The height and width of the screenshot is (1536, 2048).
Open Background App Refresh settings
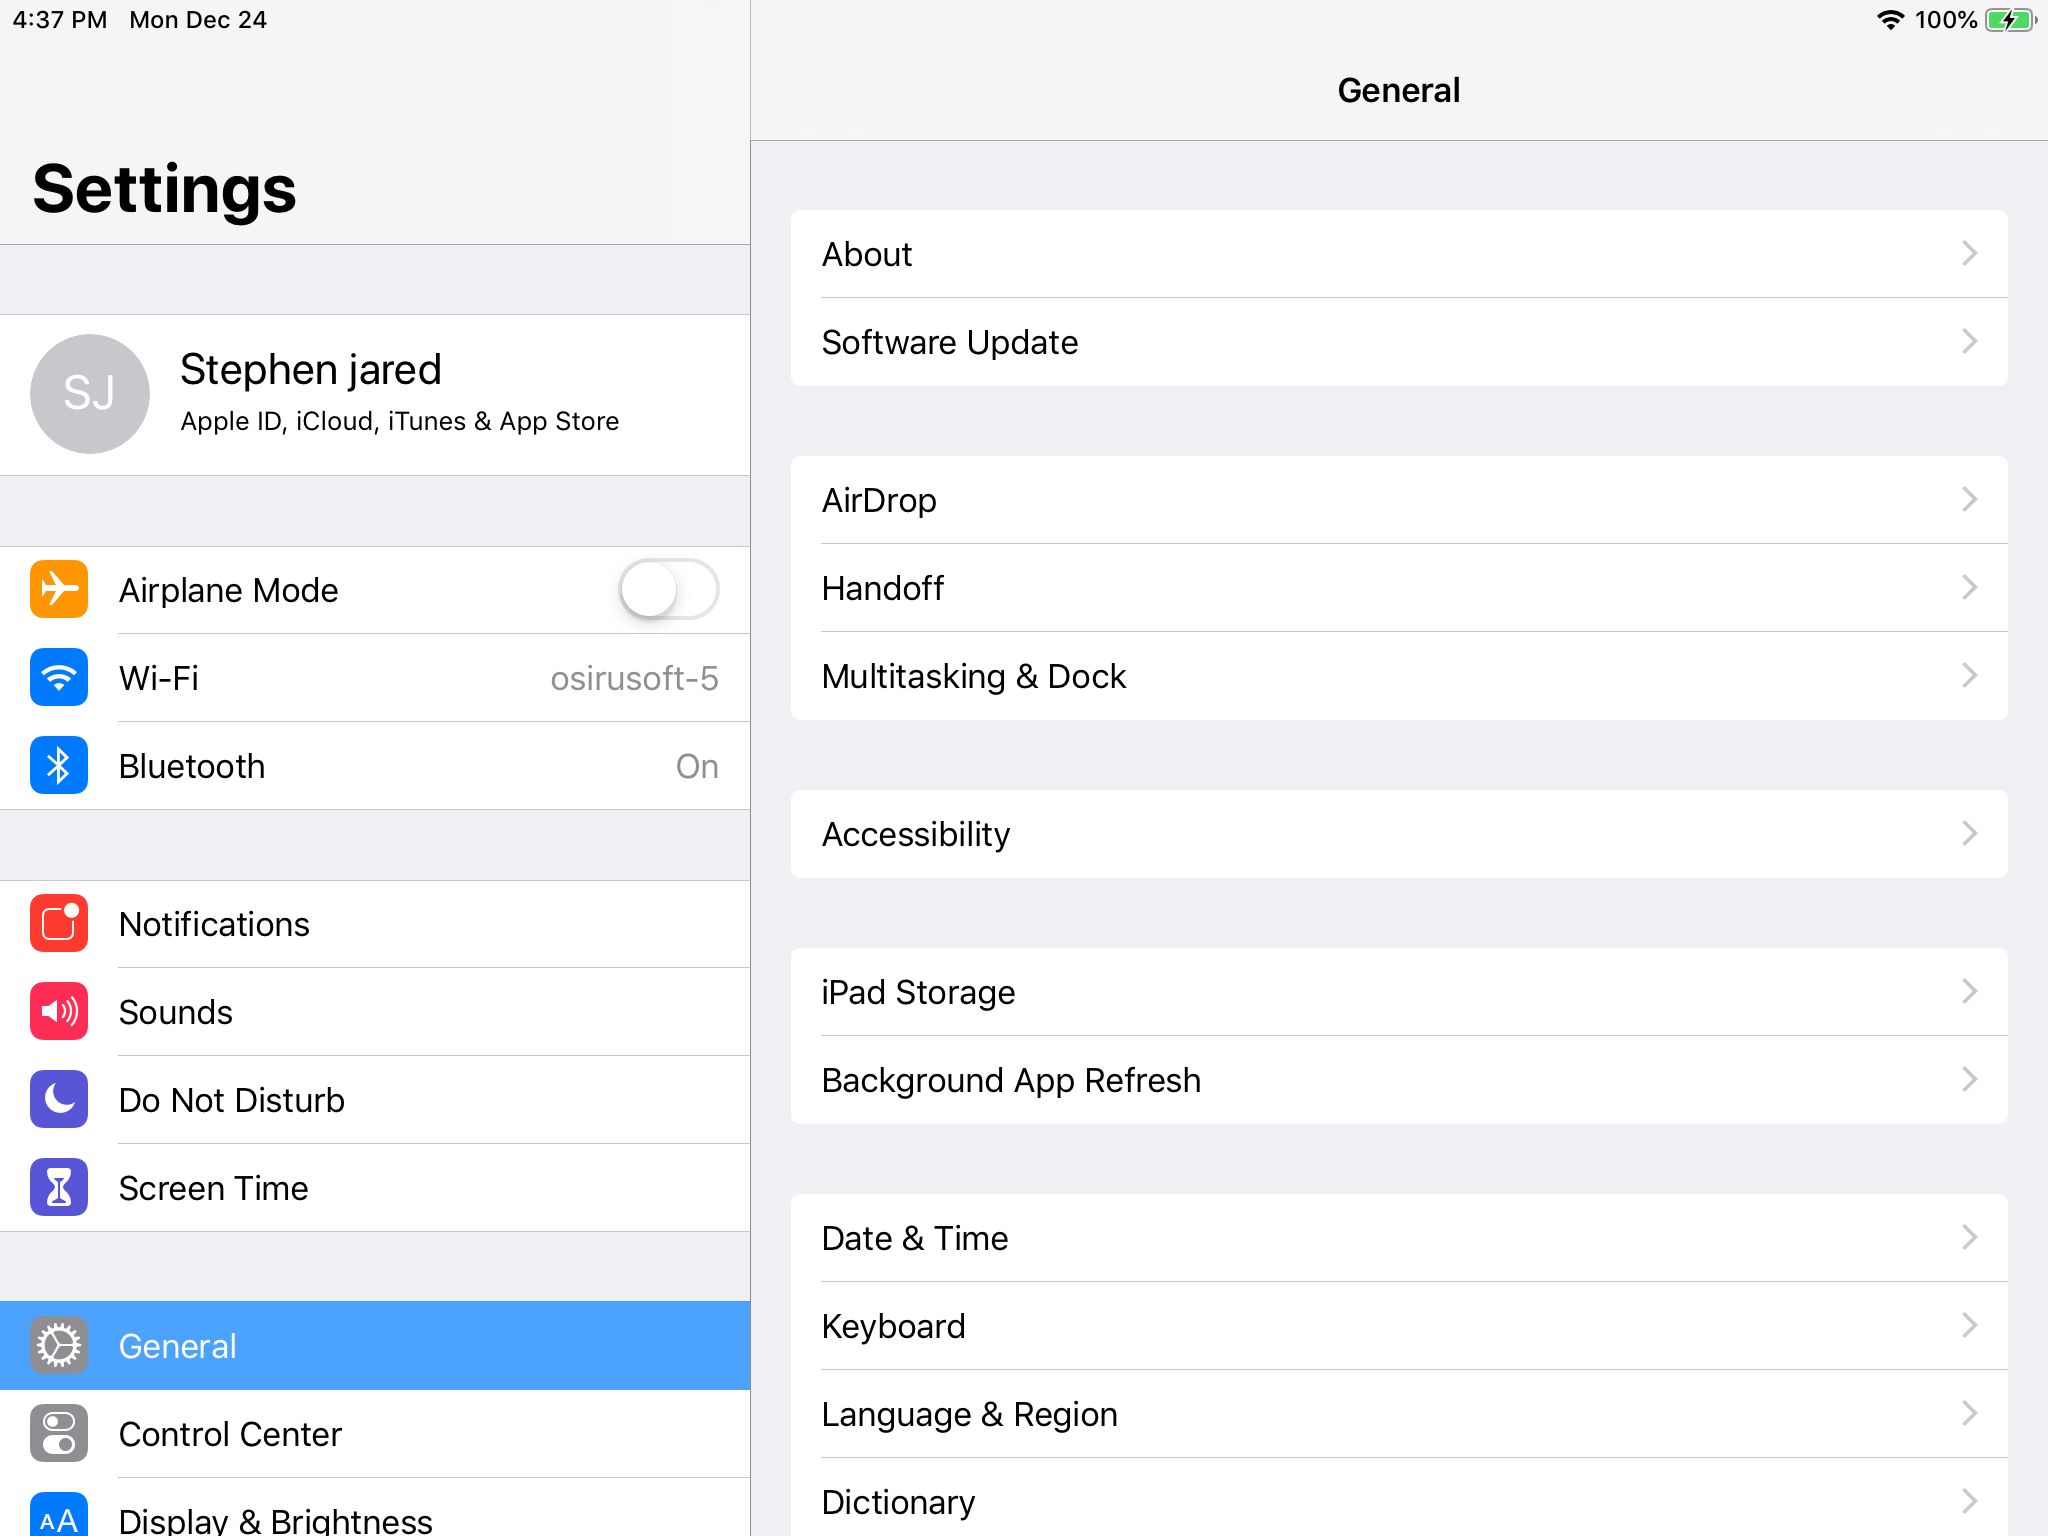[1399, 1079]
